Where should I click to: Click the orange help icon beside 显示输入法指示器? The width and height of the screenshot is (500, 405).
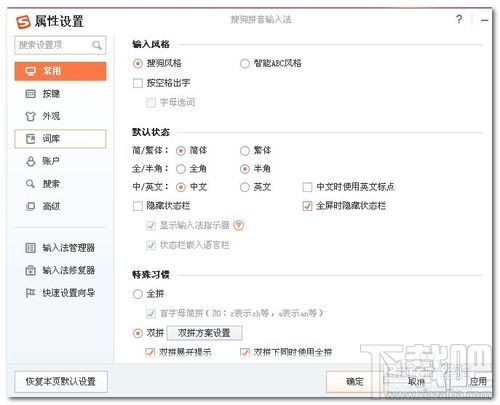(x=239, y=226)
